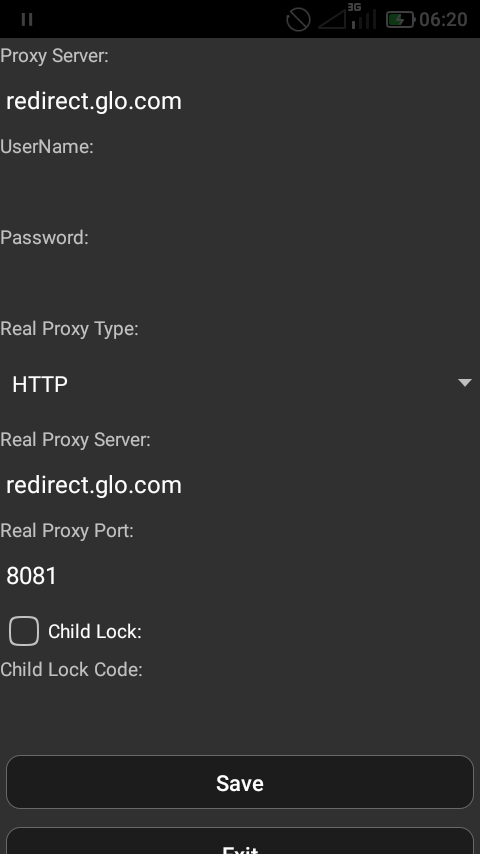This screenshot has width=480, height=854.
Task: Click the Exit button
Action: [x=240, y=841]
